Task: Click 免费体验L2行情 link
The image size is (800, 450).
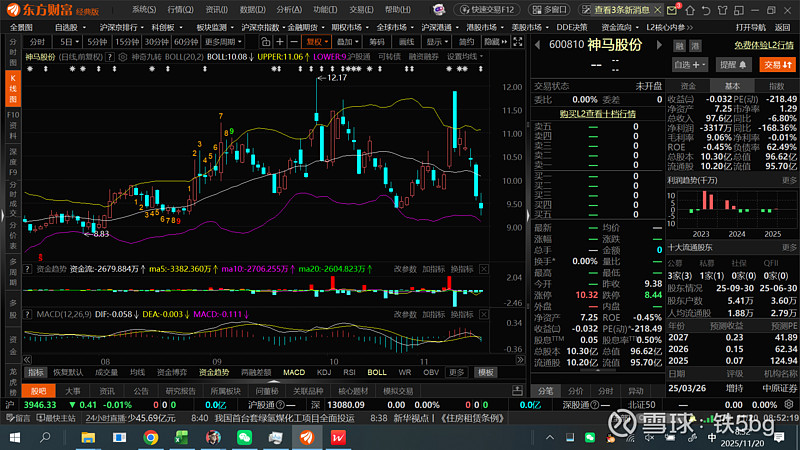Action: point(764,45)
